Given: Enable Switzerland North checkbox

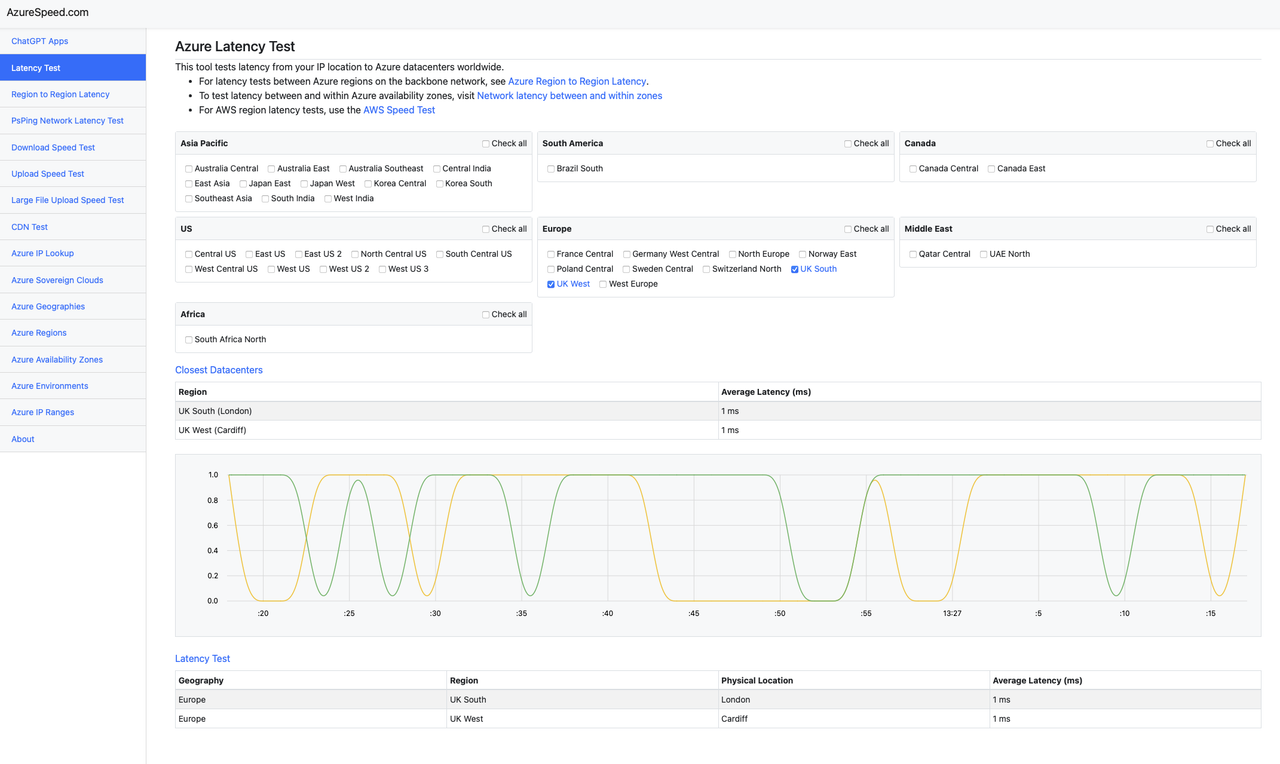Looking at the screenshot, I should (x=707, y=269).
